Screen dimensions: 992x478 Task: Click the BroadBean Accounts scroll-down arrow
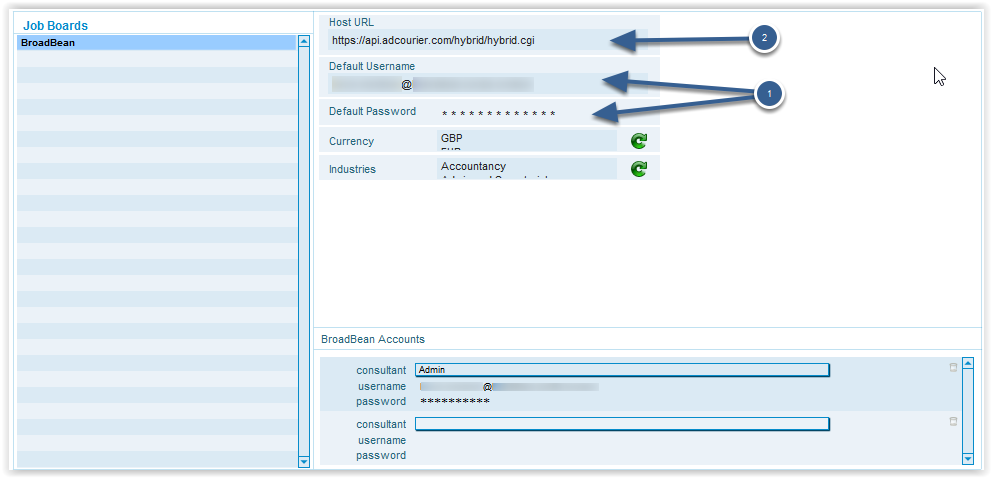click(967, 459)
